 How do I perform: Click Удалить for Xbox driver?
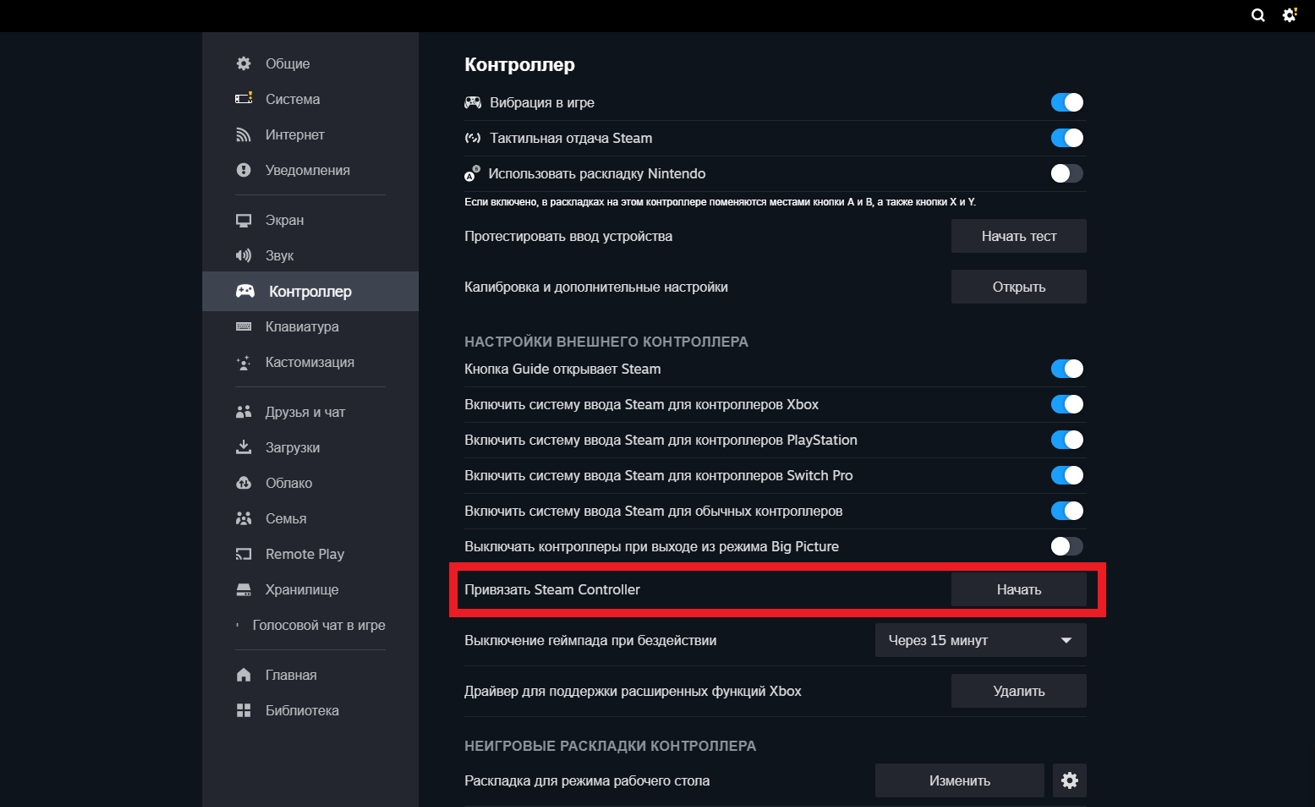(x=1018, y=691)
